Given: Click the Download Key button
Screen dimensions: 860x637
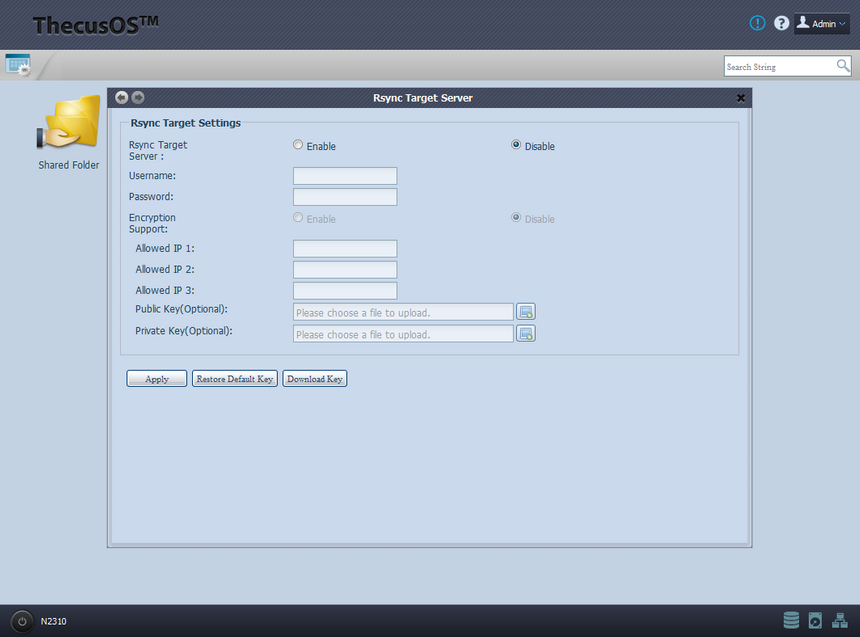Looking at the screenshot, I should pyautogui.click(x=315, y=379).
